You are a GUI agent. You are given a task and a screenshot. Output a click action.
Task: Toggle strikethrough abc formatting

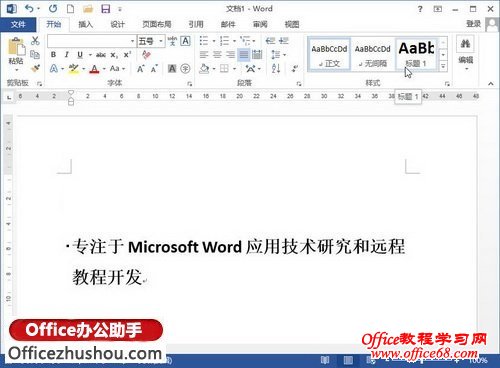pyautogui.click(x=101, y=55)
